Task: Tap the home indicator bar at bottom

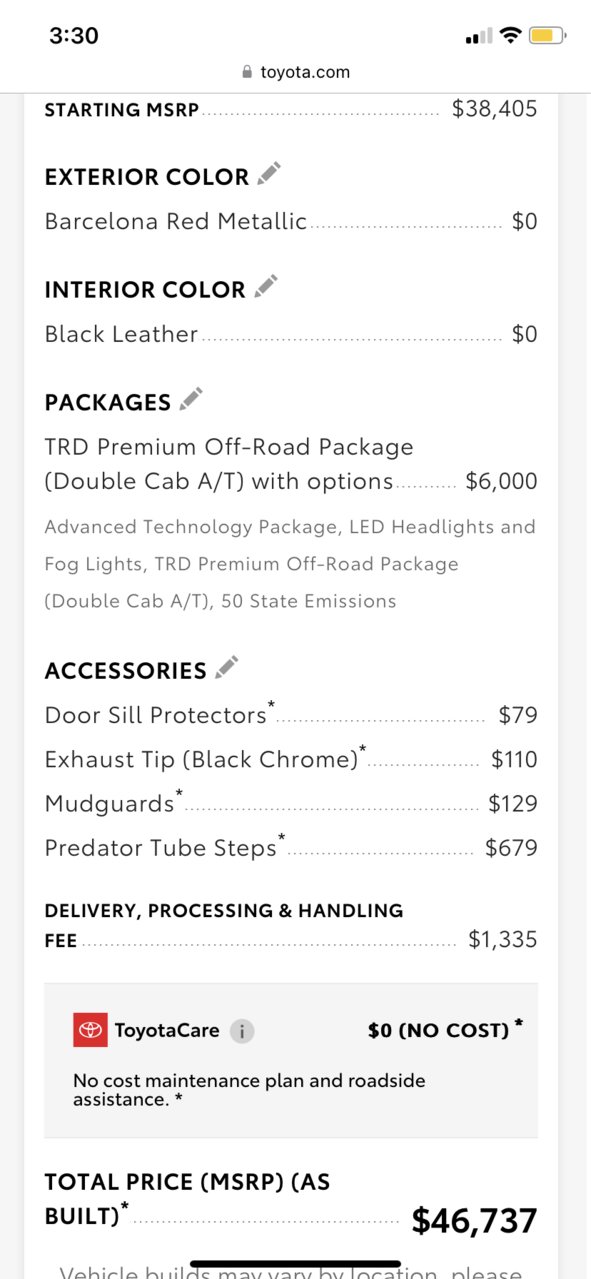Action: click(295, 1264)
